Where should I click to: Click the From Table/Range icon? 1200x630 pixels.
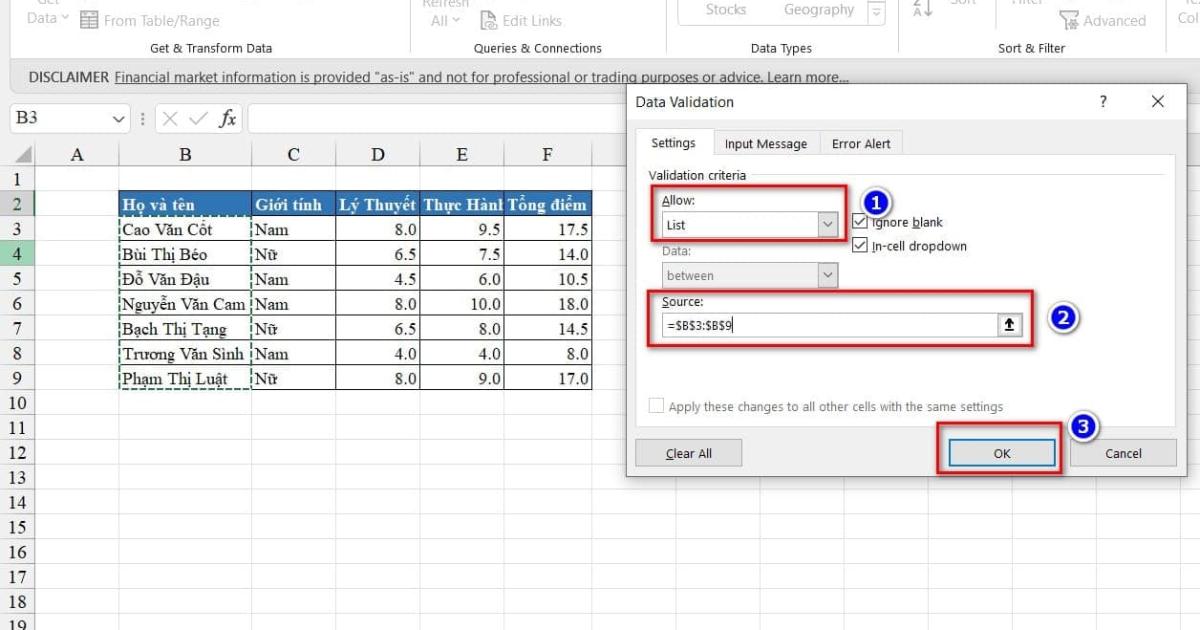(89, 20)
